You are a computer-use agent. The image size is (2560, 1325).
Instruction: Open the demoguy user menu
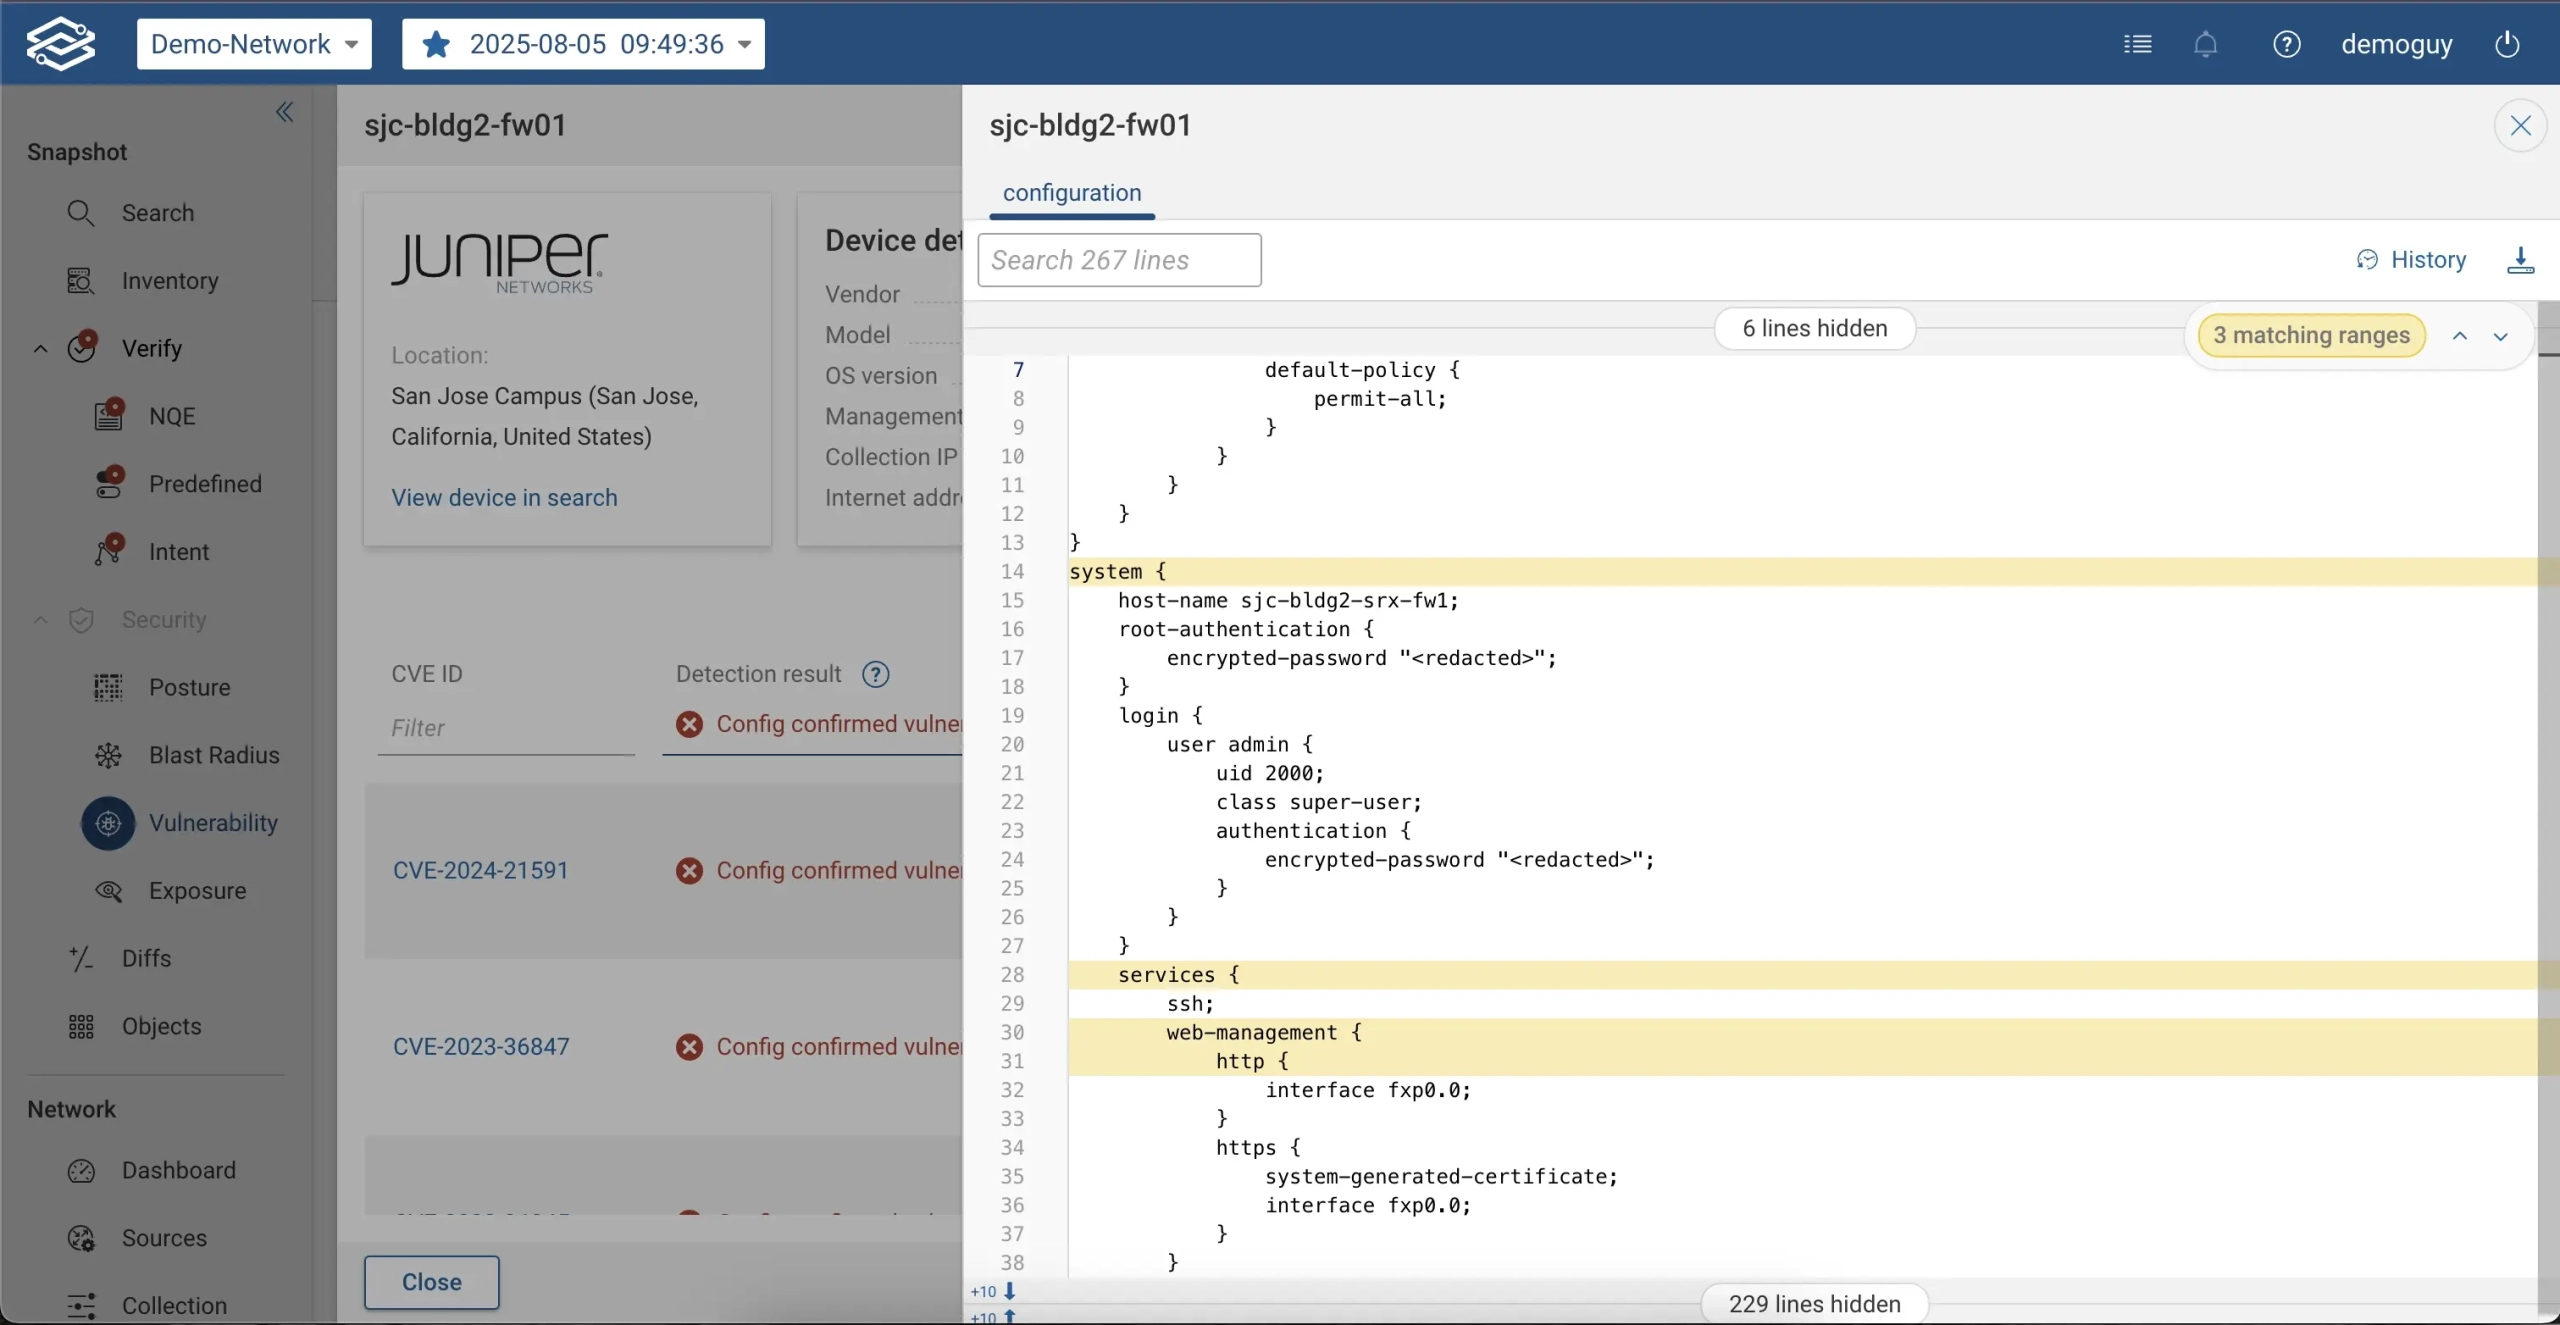(x=2397, y=44)
